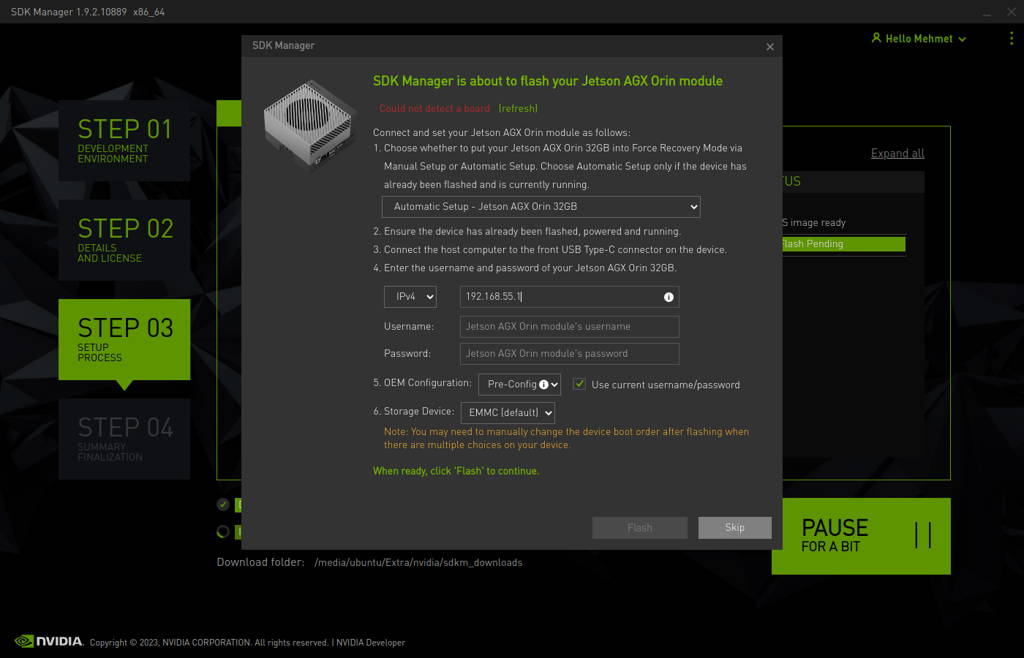Close the SDK Manager flash dialog
The image size is (1024, 658).
[x=770, y=46]
